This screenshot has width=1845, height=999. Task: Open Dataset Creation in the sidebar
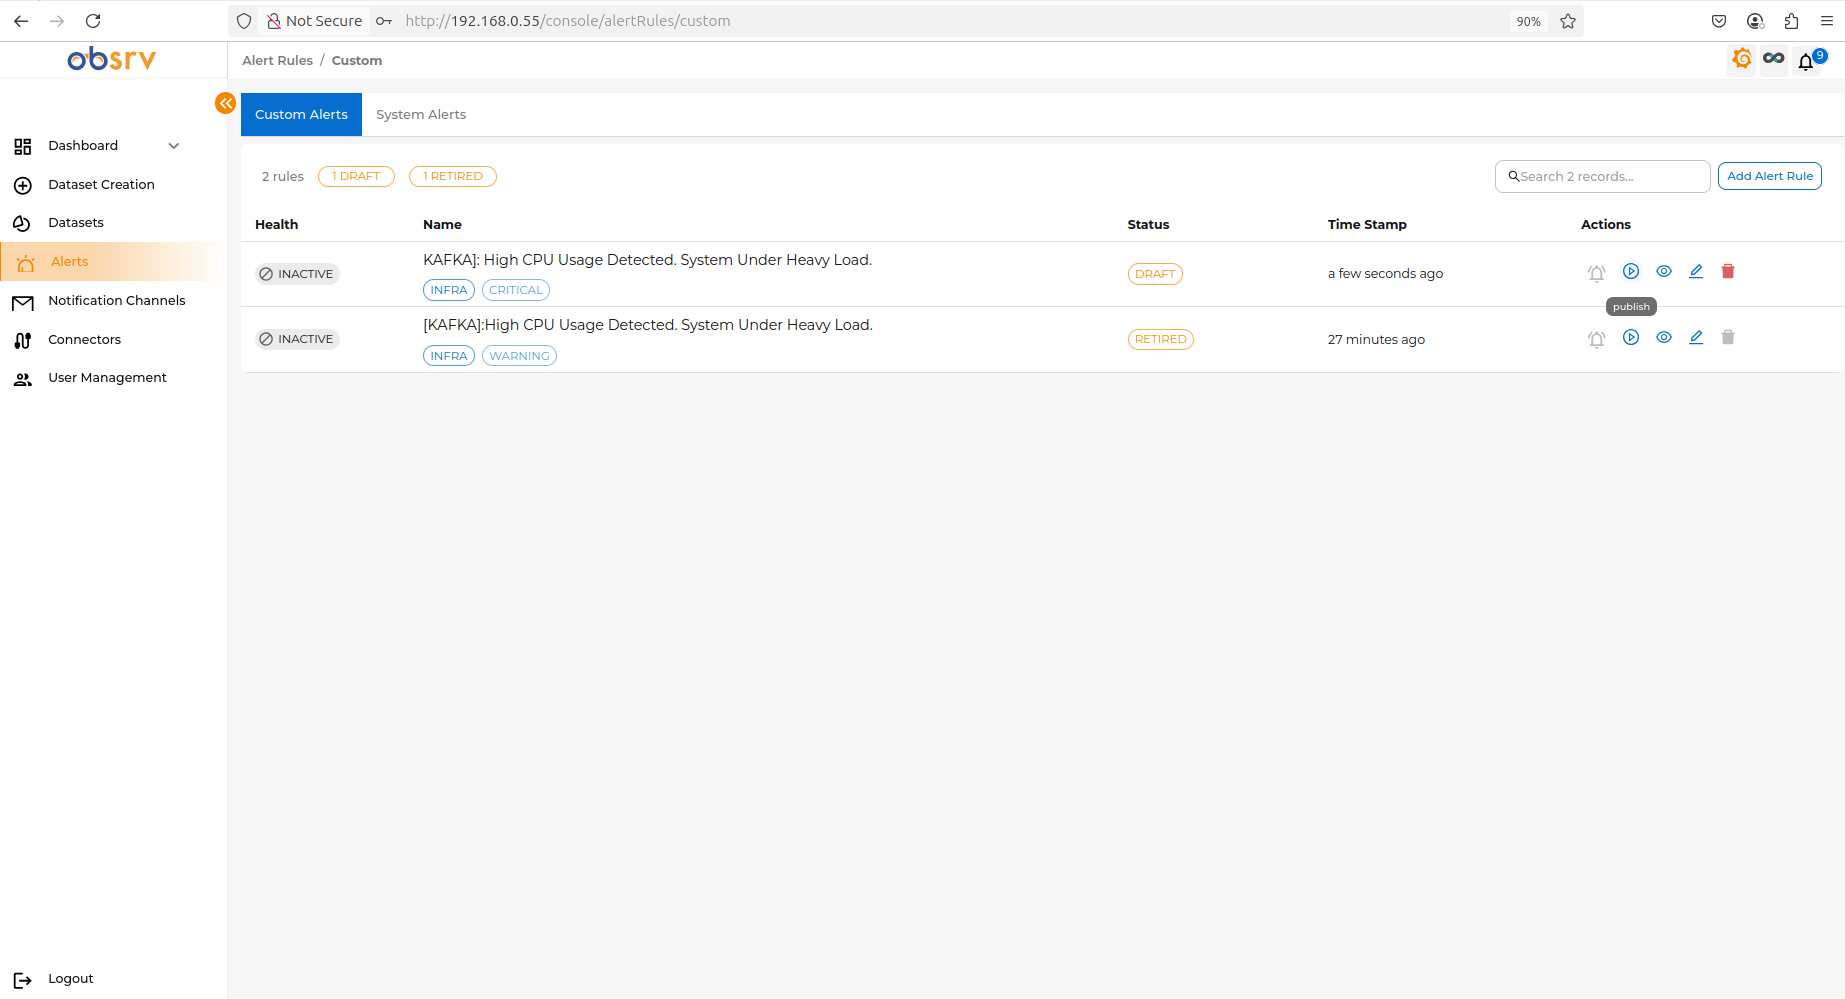coord(101,184)
